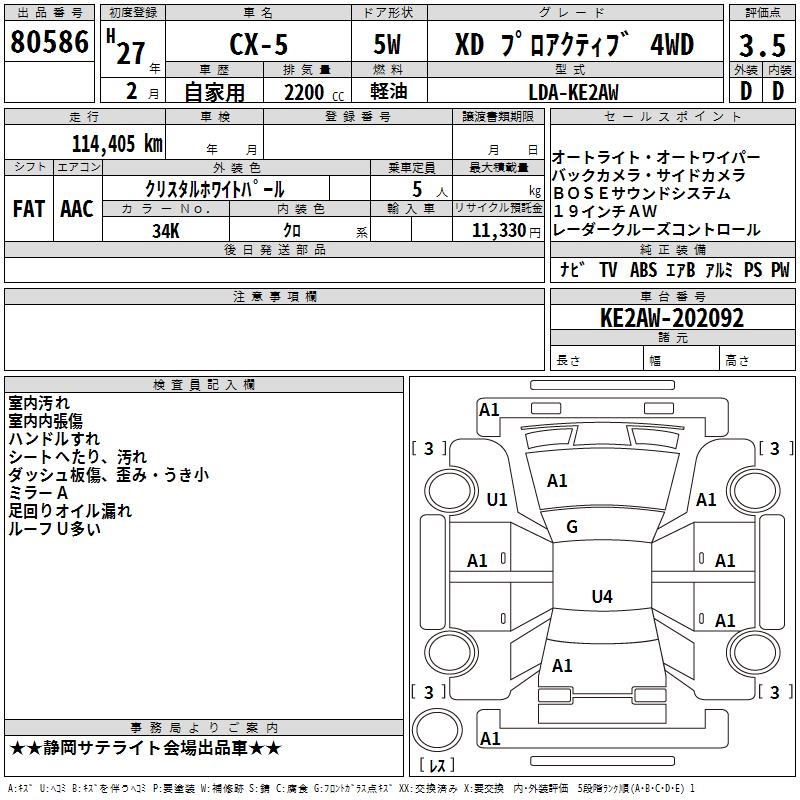The image size is (800, 800).
Task: Click the PS equipment label
Action: (753, 269)
